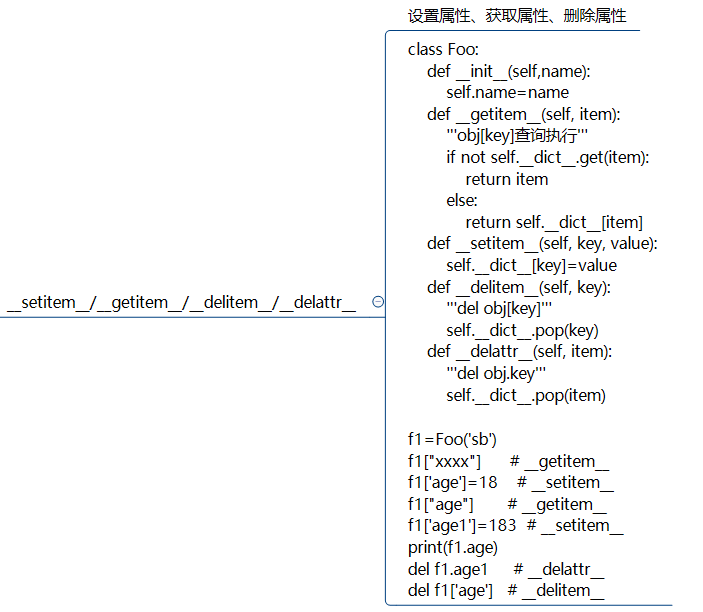This screenshot has height=612, width=703.
Task: Select the __setitem__/__getitem__/__delitem__/__delattr__ topic
Action: click(182, 303)
